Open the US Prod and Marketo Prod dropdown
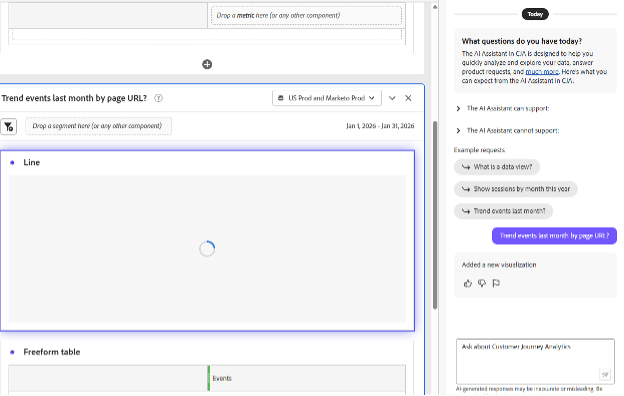The image size is (624, 396). 327,98
